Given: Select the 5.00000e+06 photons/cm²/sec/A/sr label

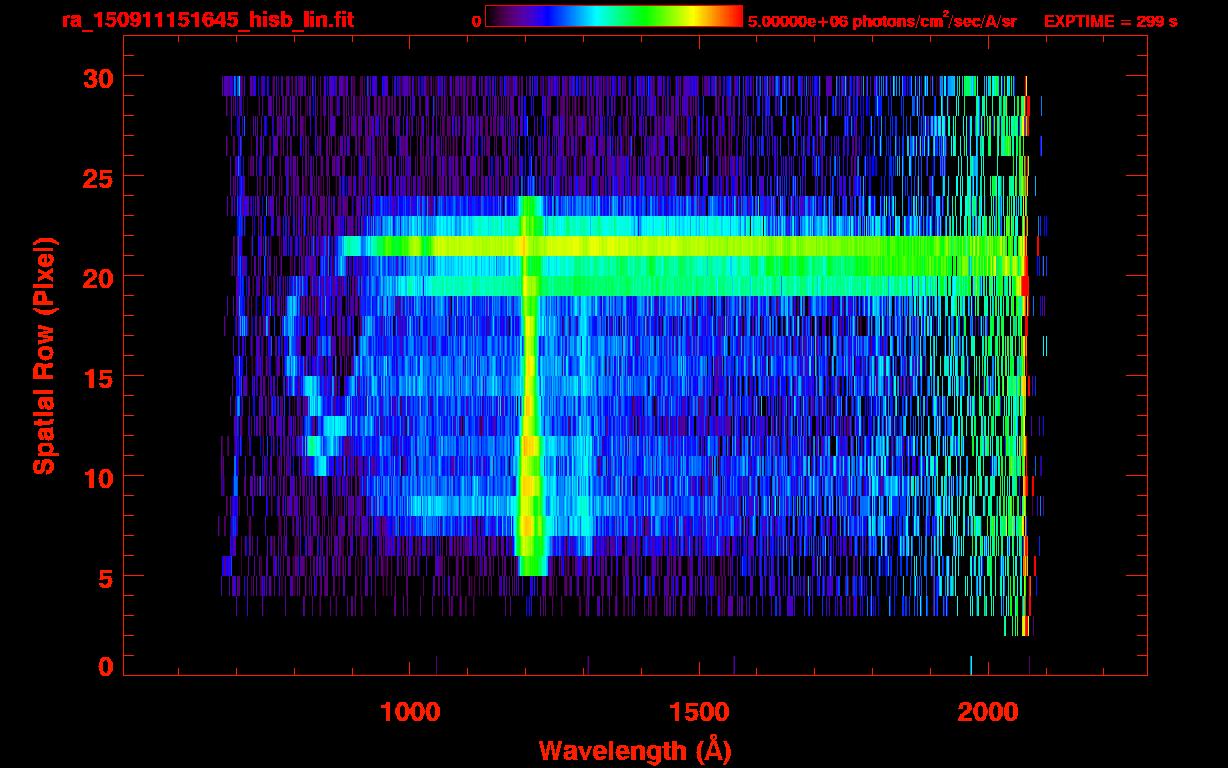Looking at the screenshot, I should pos(882,20).
